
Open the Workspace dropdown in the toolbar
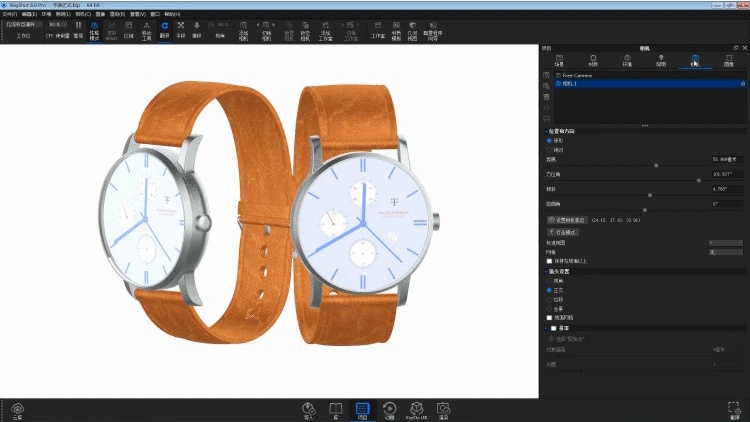[x=24, y=24]
